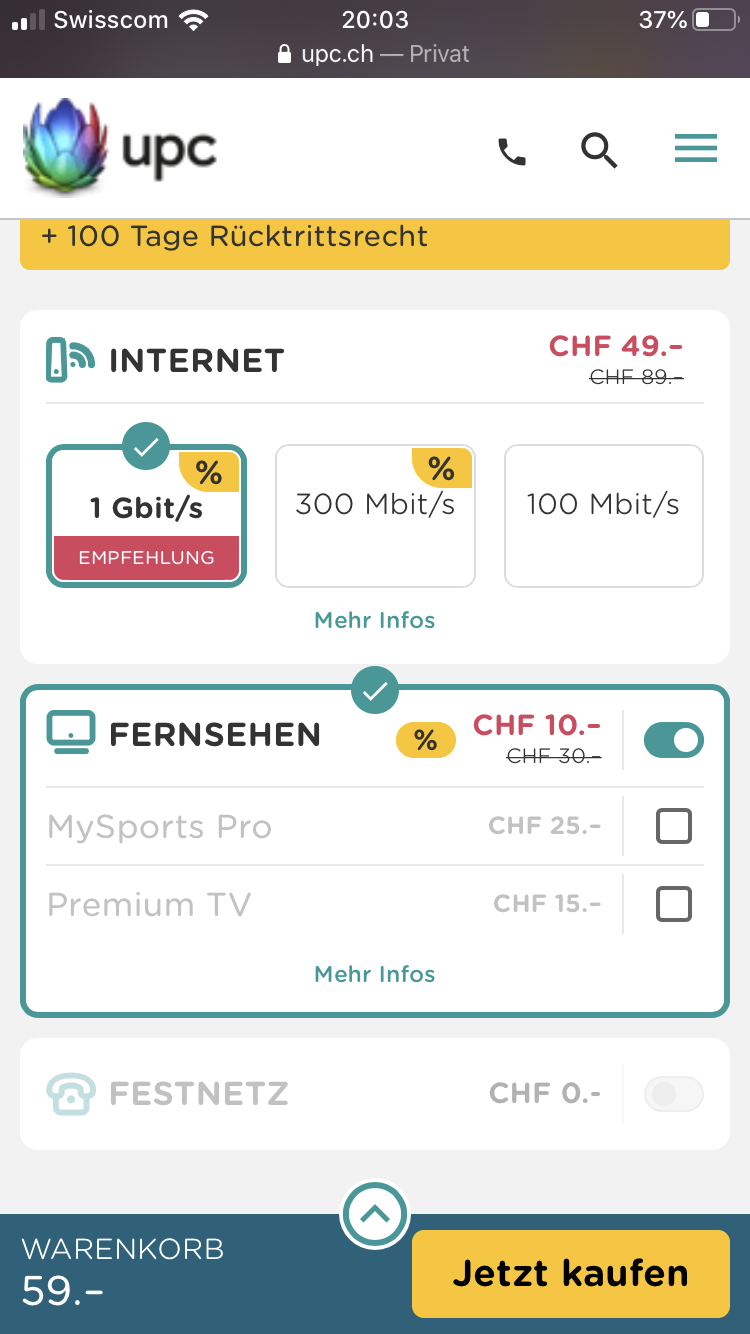The width and height of the screenshot is (750, 1334).
Task: Expand the Warenkorb with chevron-up button
Action: [375, 1214]
